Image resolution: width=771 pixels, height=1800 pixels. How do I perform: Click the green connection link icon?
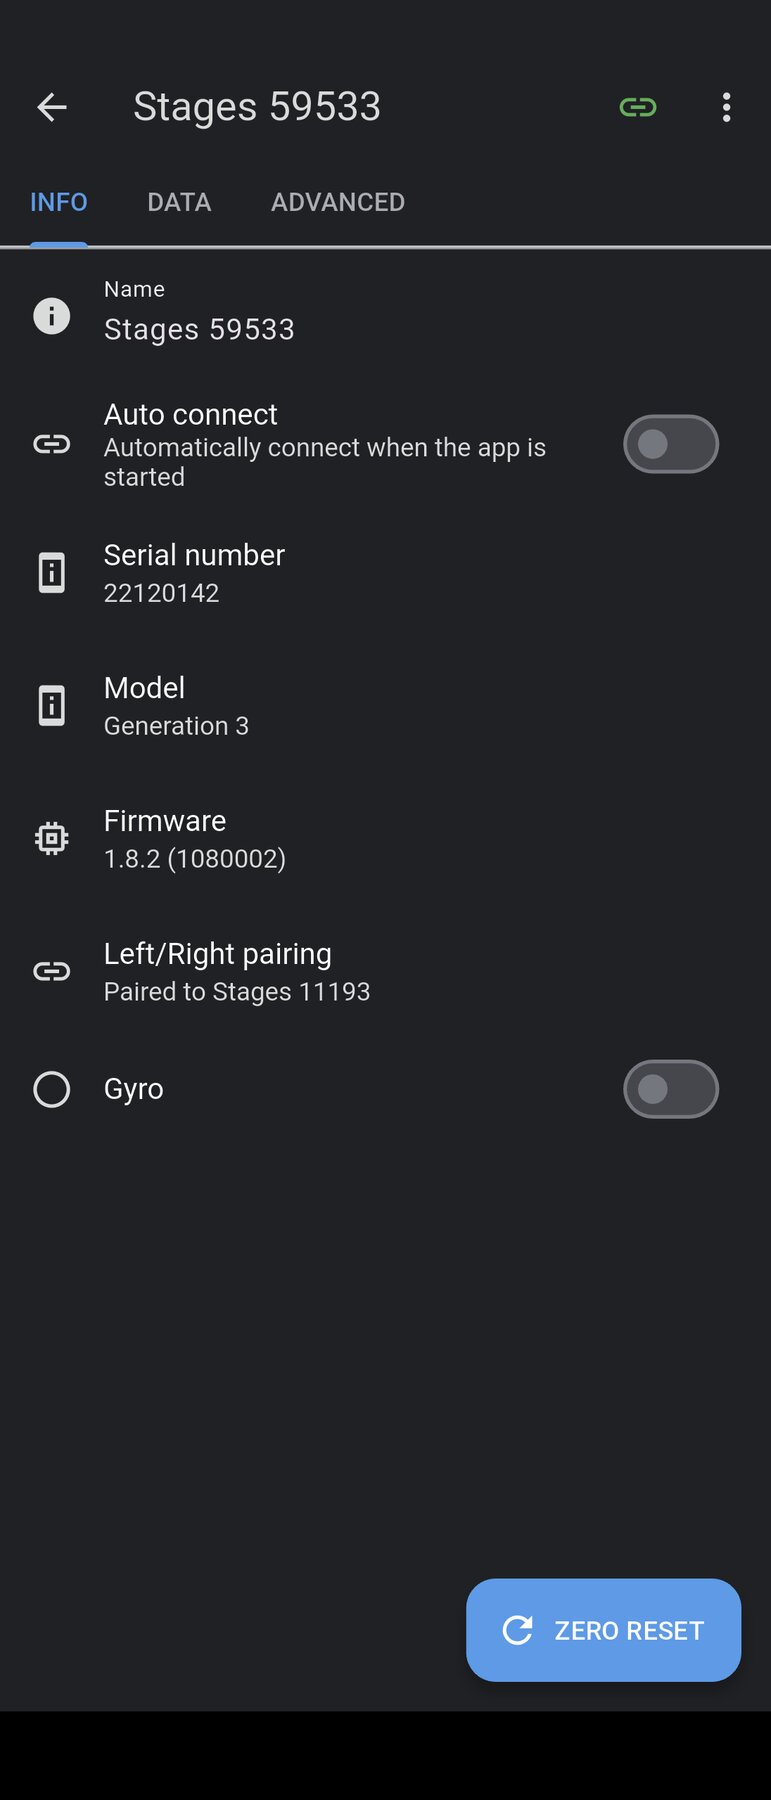point(638,107)
